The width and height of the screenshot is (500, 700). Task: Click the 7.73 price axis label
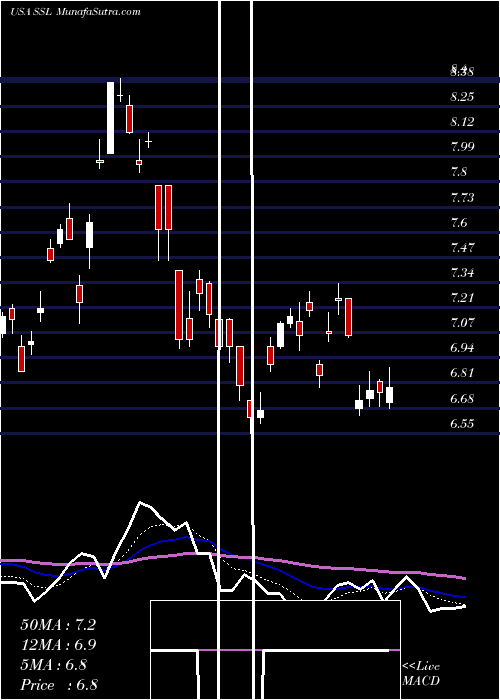tap(462, 197)
